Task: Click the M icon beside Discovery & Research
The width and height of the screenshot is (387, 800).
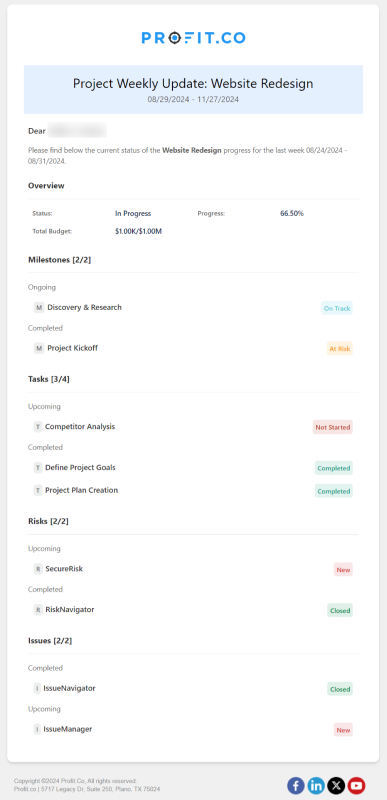Action: coord(39,308)
